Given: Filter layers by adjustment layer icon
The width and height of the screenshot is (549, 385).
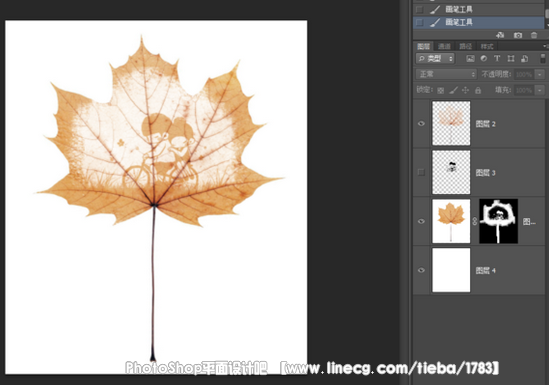Looking at the screenshot, I should [484, 58].
